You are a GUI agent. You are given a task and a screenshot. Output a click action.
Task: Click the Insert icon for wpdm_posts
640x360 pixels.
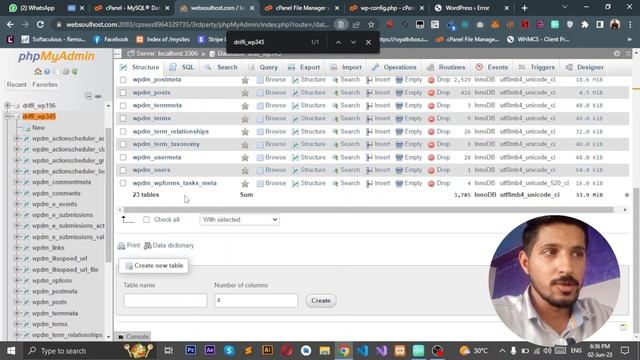click(369, 93)
